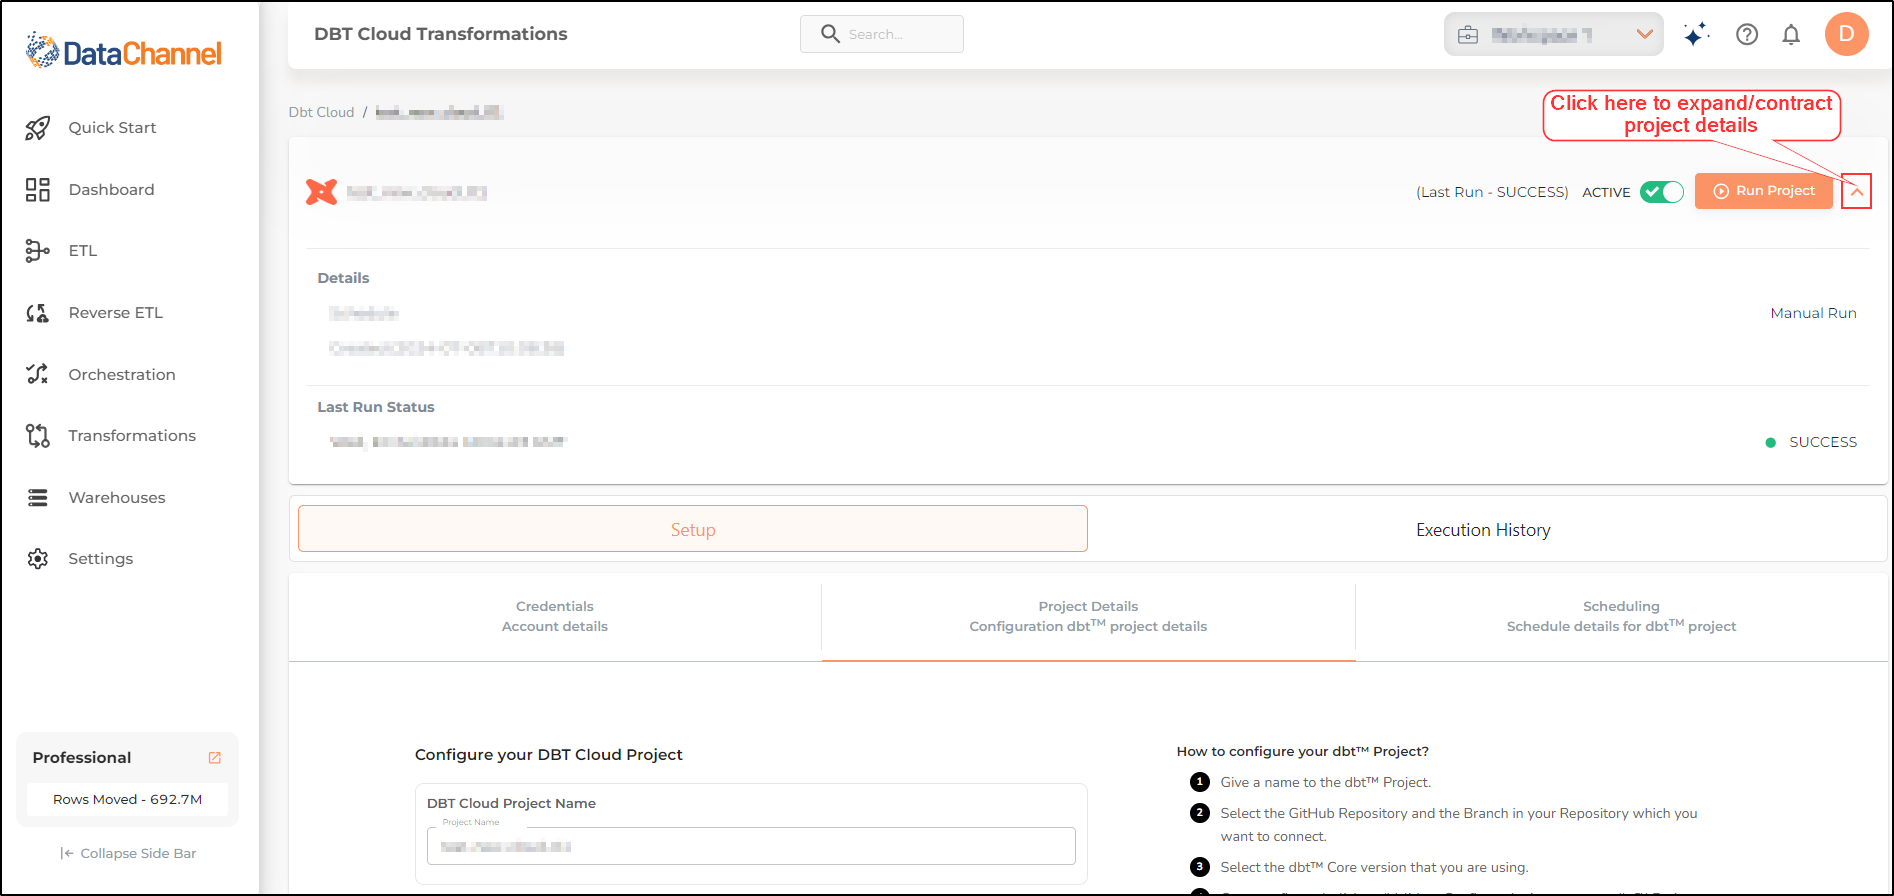Open Warehouses menu label
The height and width of the screenshot is (896, 1894).
[x=117, y=498]
